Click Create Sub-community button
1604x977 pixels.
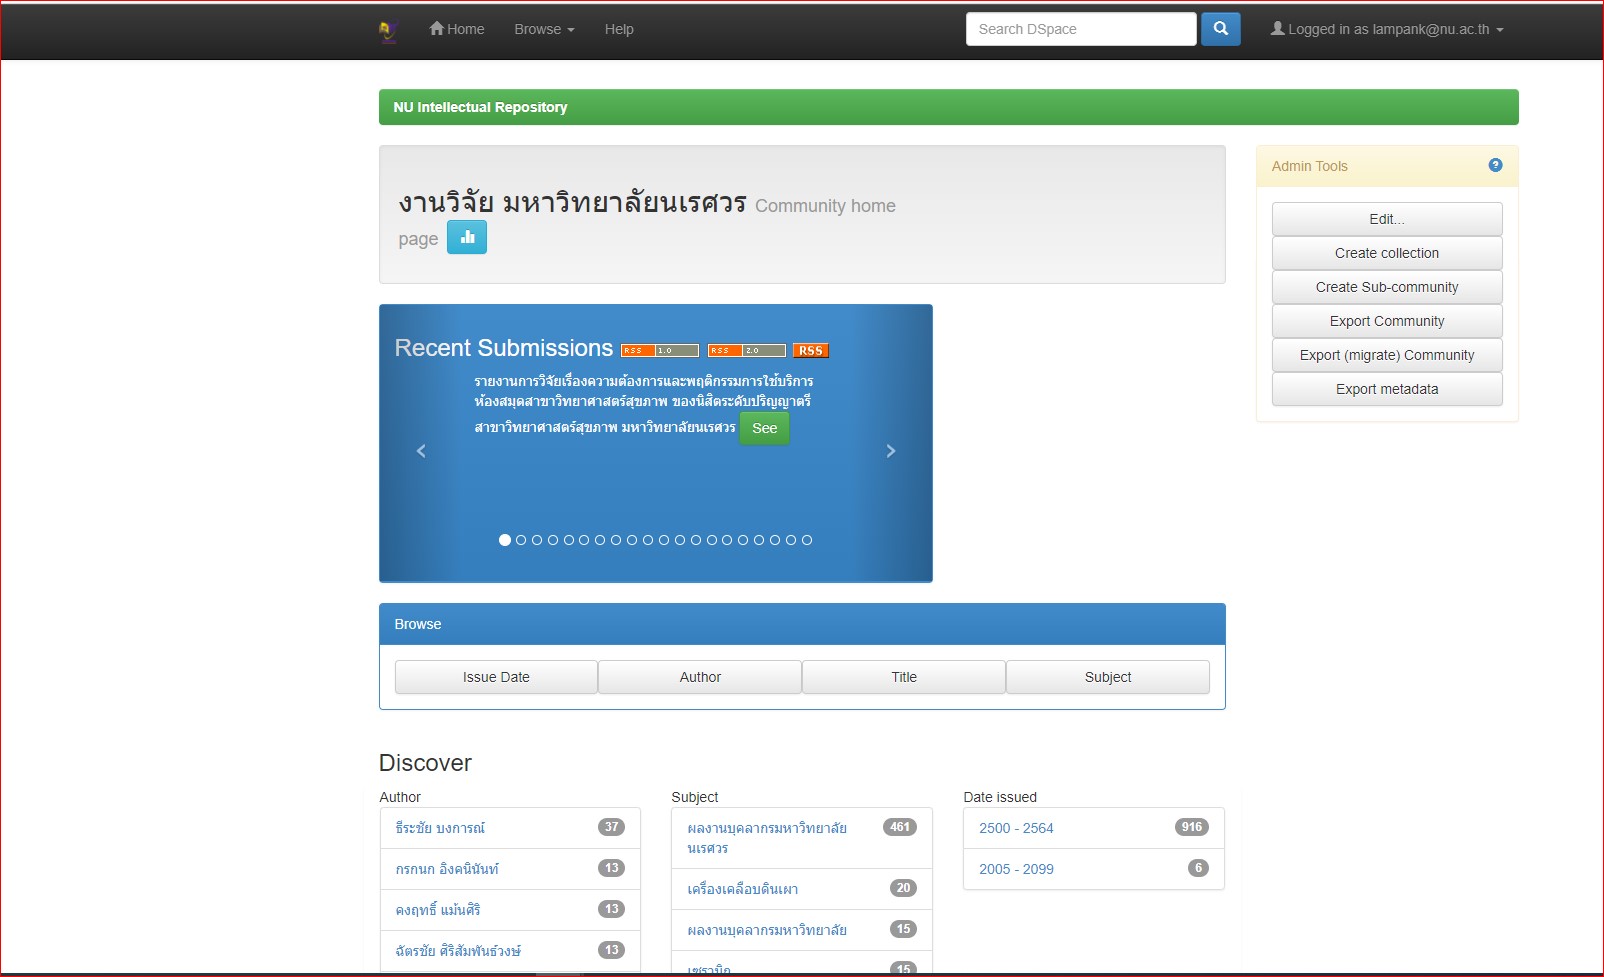(x=1387, y=287)
